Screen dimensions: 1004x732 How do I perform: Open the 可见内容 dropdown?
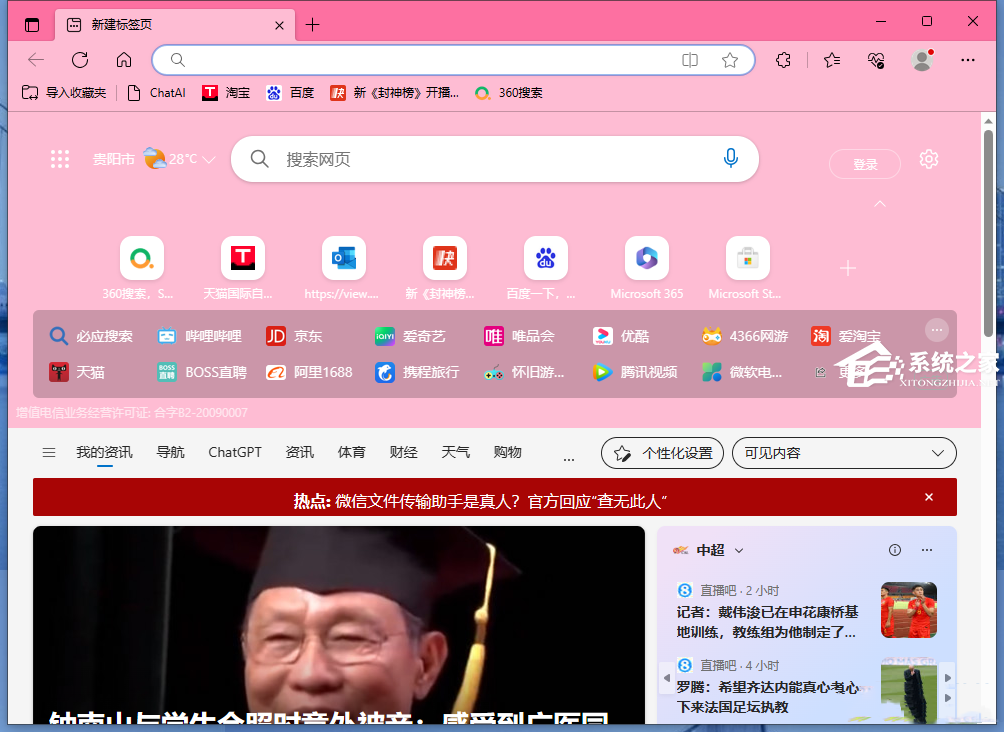pyautogui.click(x=844, y=453)
